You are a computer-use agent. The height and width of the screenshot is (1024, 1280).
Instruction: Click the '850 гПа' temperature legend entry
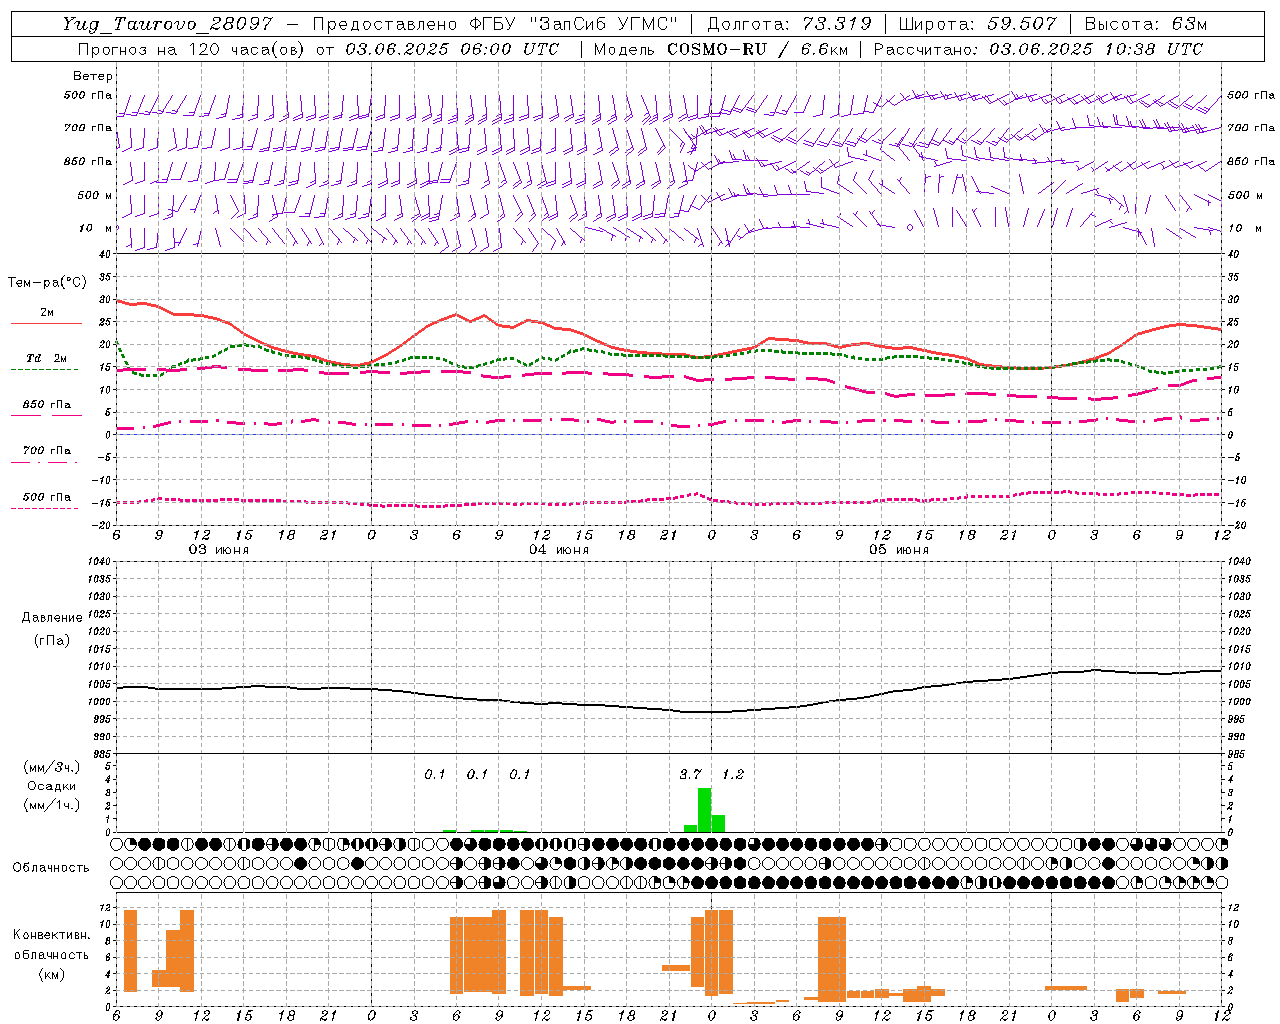point(46,405)
